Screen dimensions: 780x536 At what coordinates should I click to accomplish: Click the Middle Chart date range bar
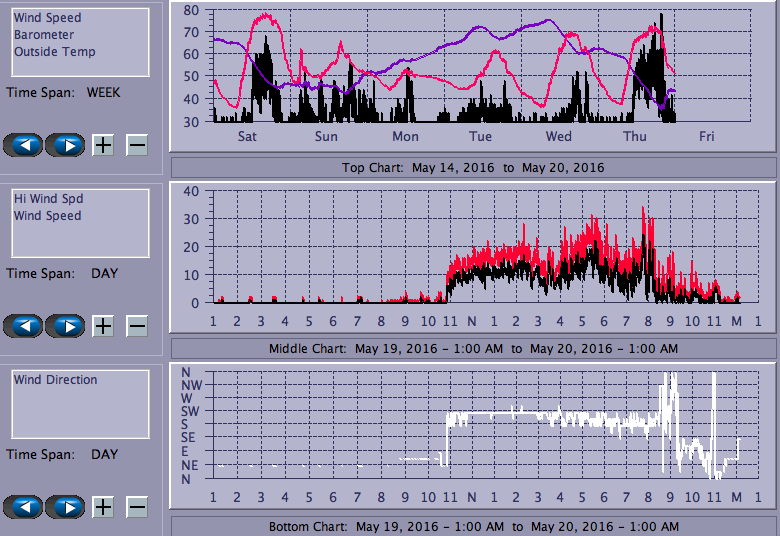pos(473,348)
